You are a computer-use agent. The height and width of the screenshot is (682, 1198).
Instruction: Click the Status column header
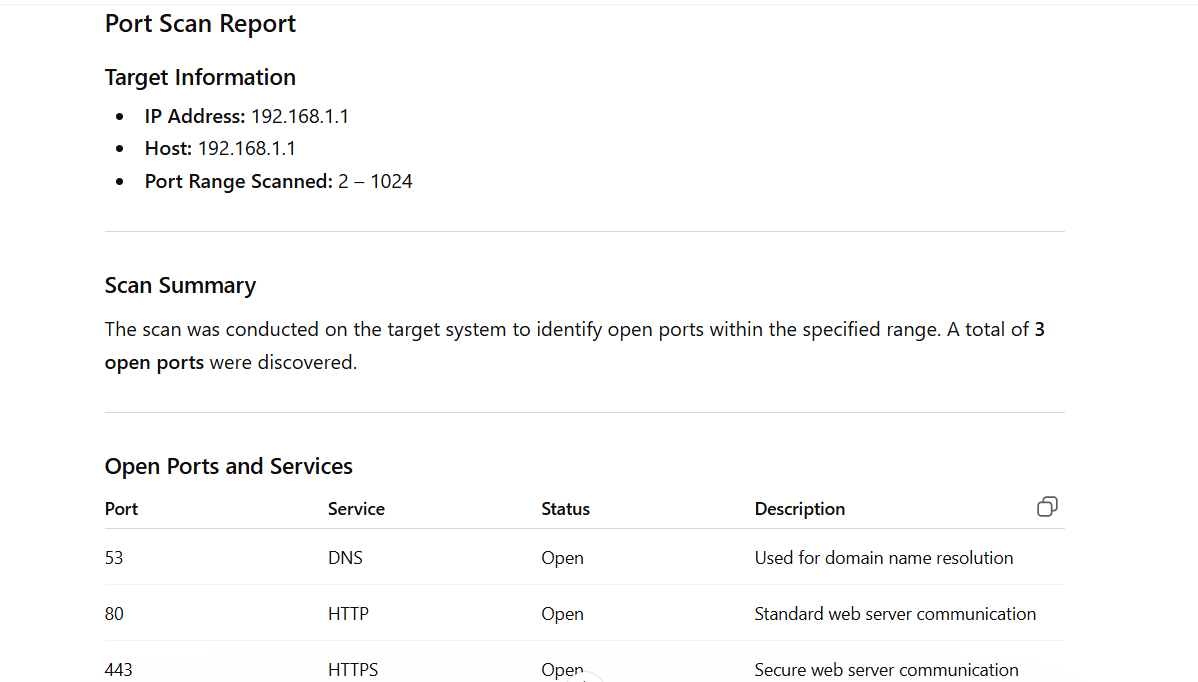pyautogui.click(x=565, y=509)
